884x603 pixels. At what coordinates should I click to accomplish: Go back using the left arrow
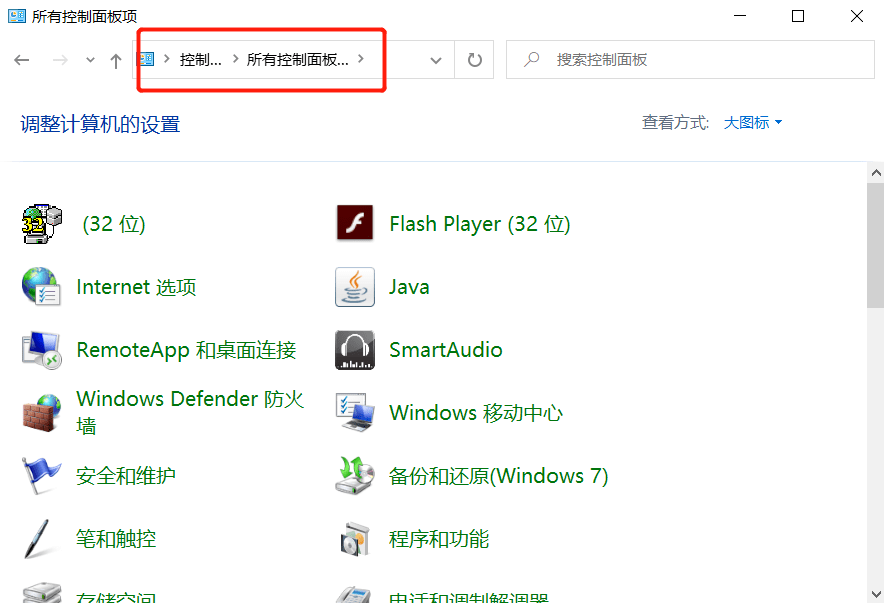21,60
